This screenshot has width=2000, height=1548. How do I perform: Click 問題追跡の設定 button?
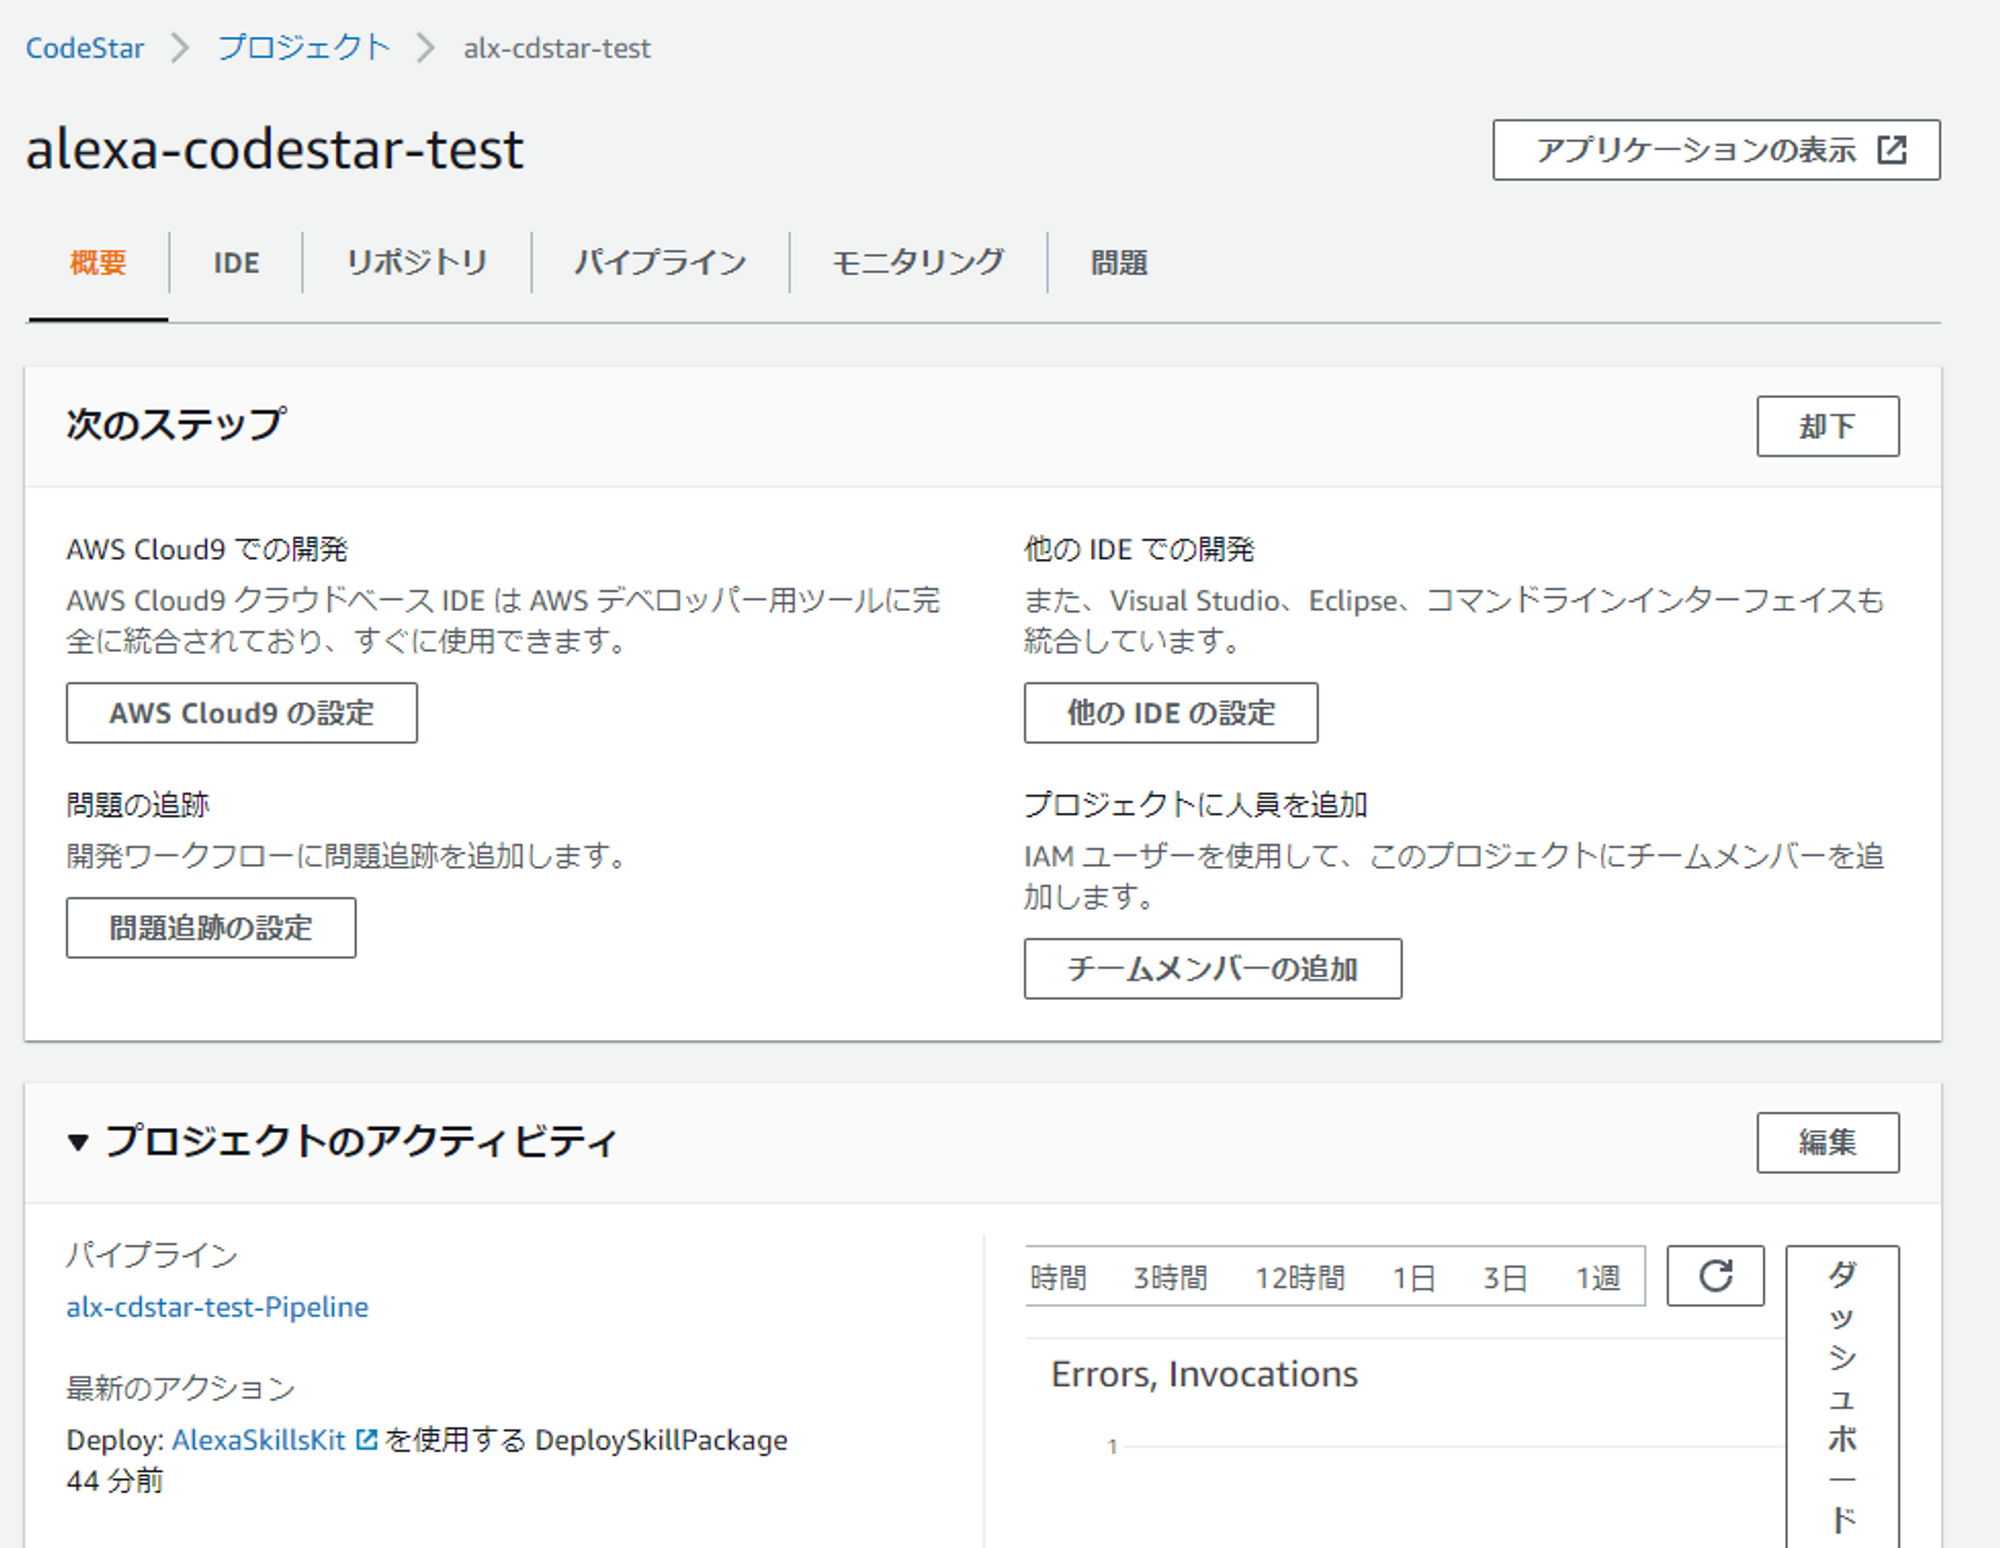click(x=211, y=928)
